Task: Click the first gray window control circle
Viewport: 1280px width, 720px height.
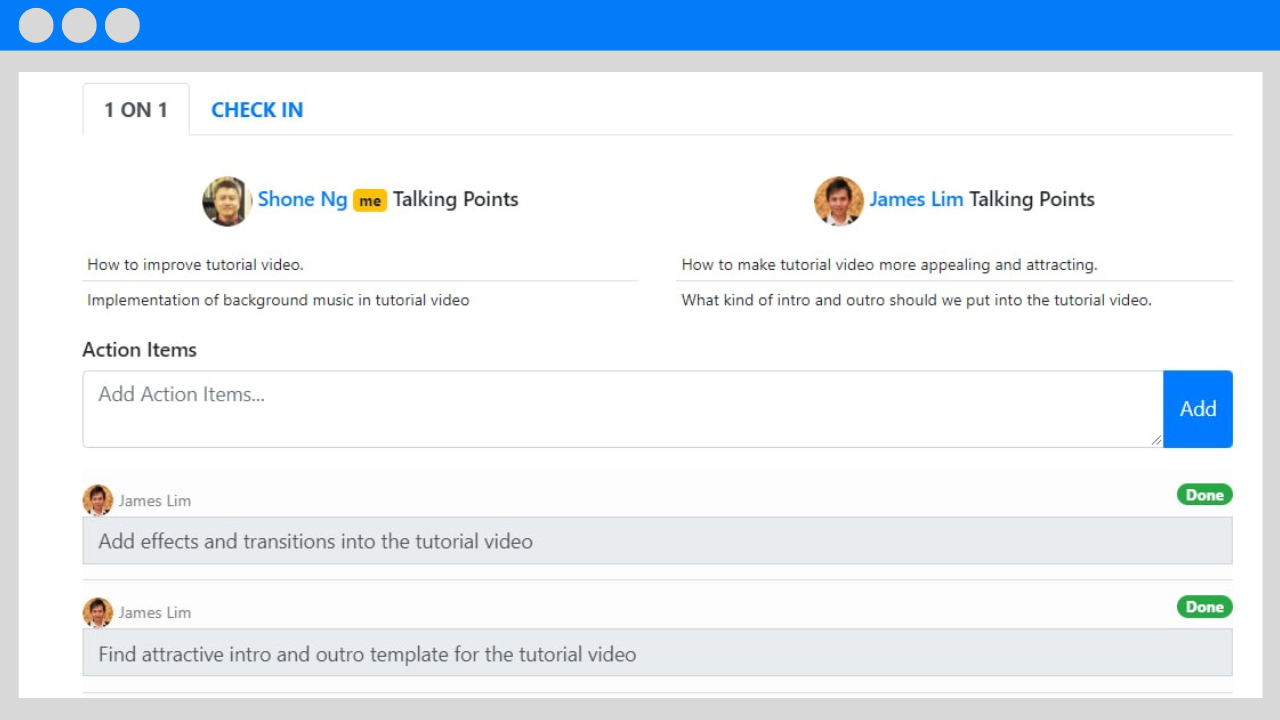Action: tap(36, 25)
